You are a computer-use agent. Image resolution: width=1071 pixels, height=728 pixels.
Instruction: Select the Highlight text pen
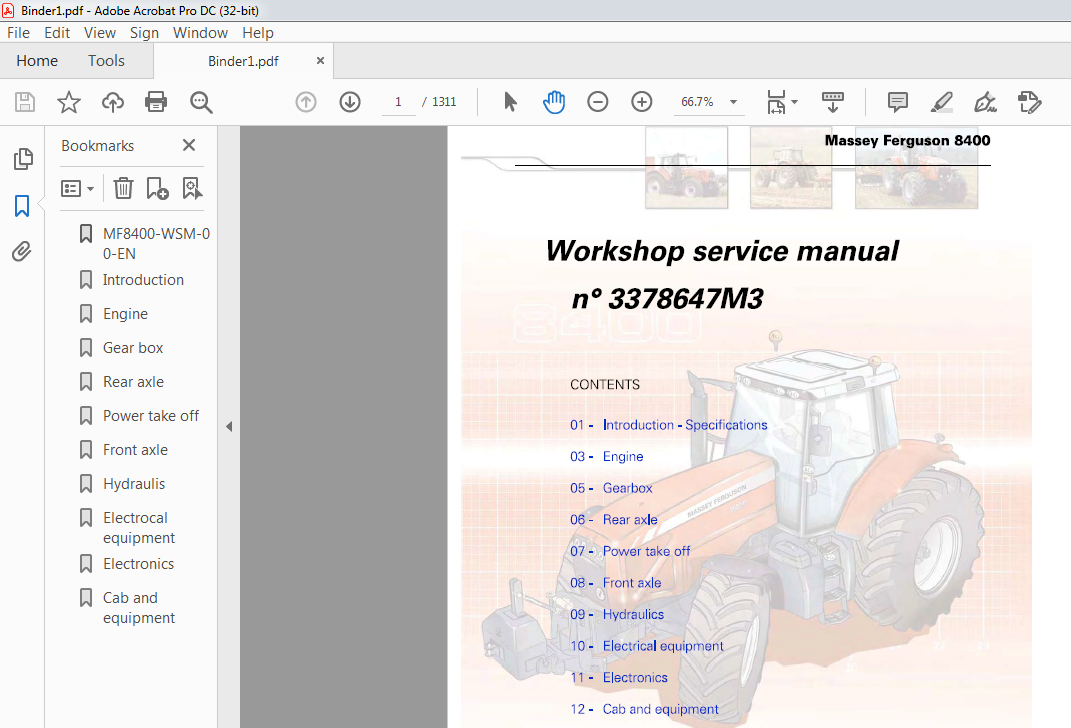(942, 102)
